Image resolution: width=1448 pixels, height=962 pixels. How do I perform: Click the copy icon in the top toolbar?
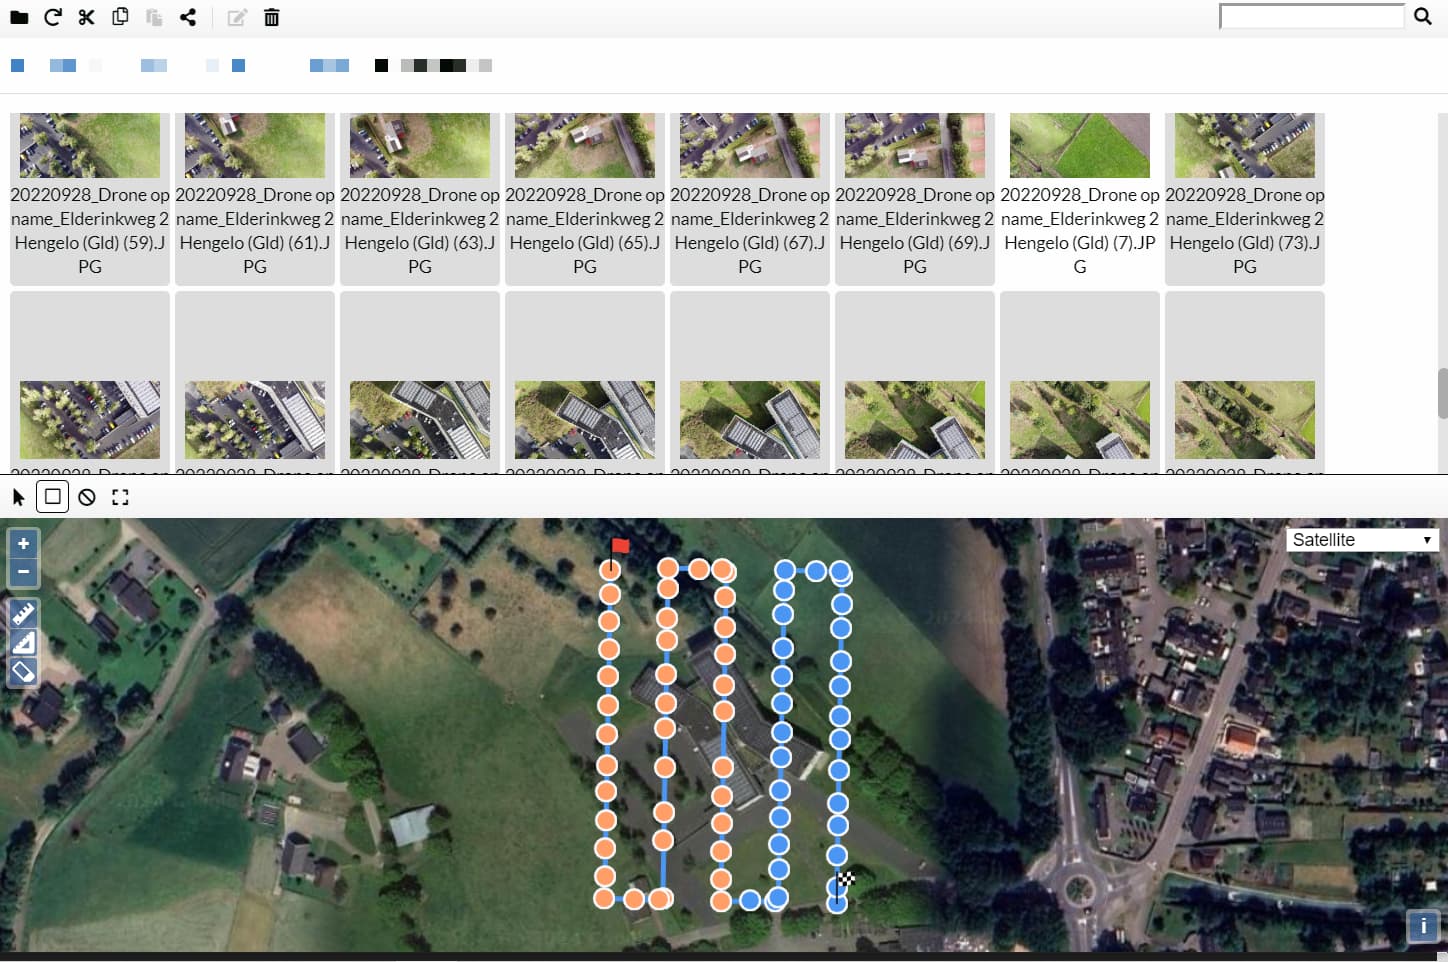pos(120,17)
